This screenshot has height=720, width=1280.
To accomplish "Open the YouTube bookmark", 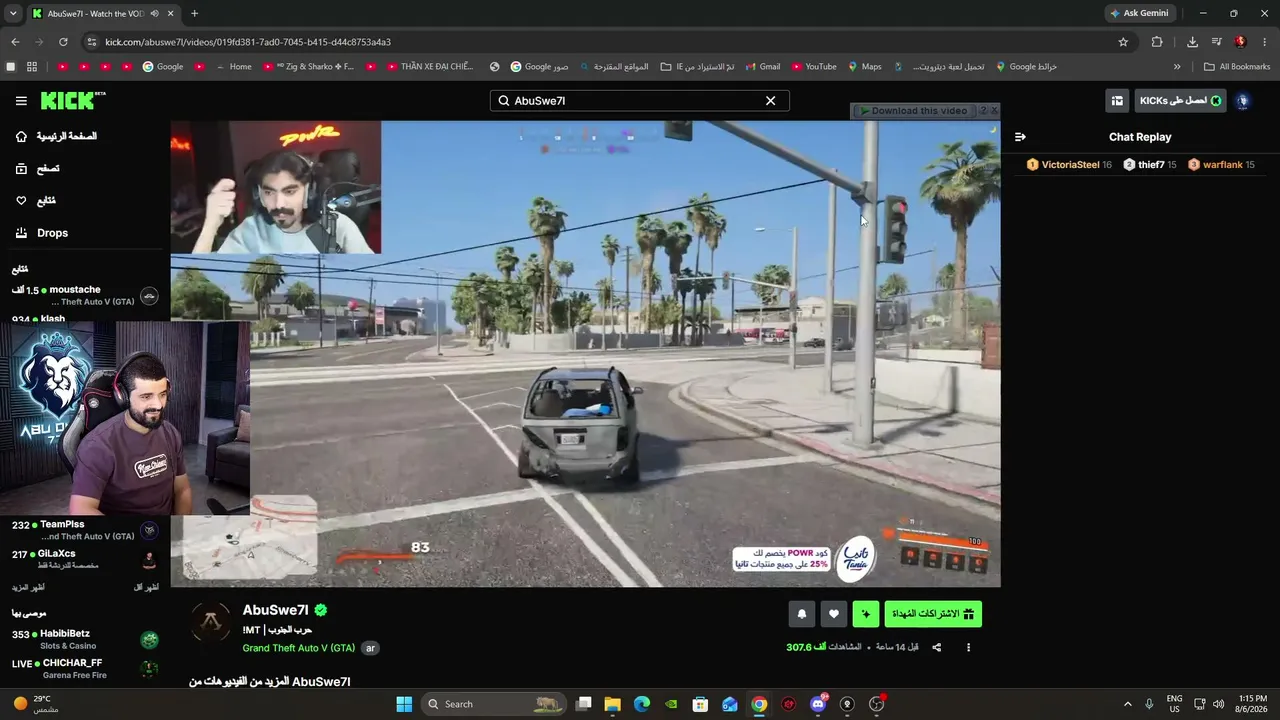I will 814,67.
